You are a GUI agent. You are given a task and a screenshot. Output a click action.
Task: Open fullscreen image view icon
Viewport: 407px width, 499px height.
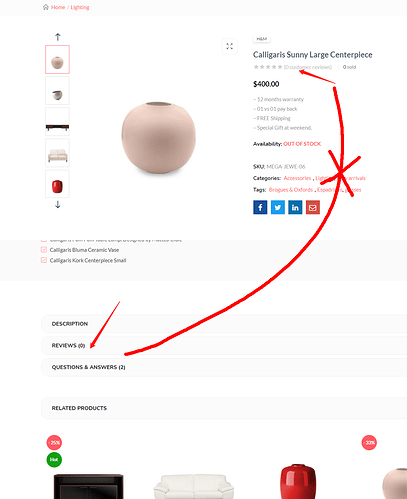[x=230, y=46]
